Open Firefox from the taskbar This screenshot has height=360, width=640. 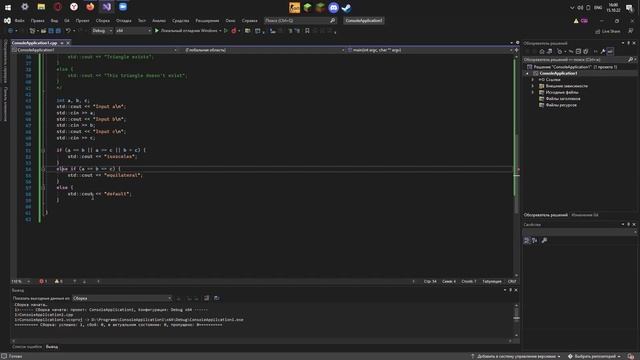coord(90,7)
